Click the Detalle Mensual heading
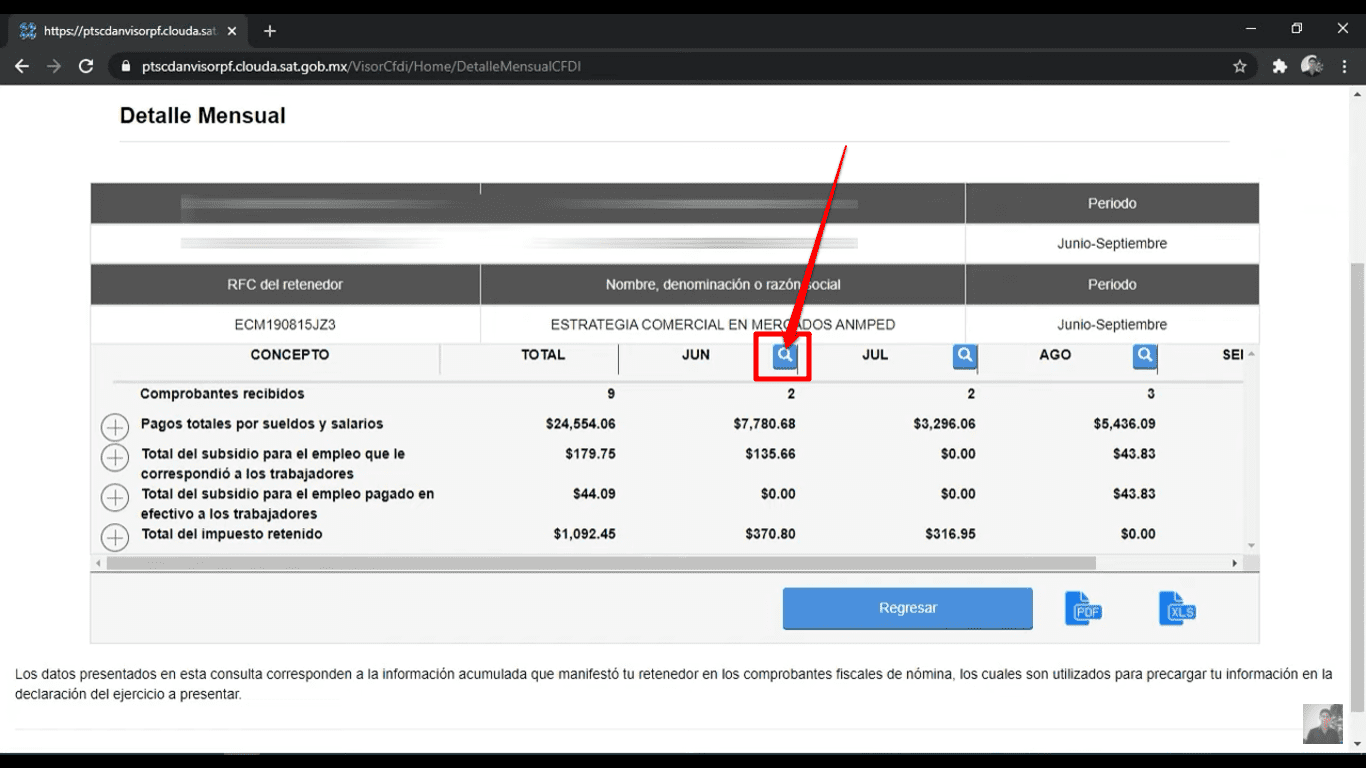 [x=203, y=116]
